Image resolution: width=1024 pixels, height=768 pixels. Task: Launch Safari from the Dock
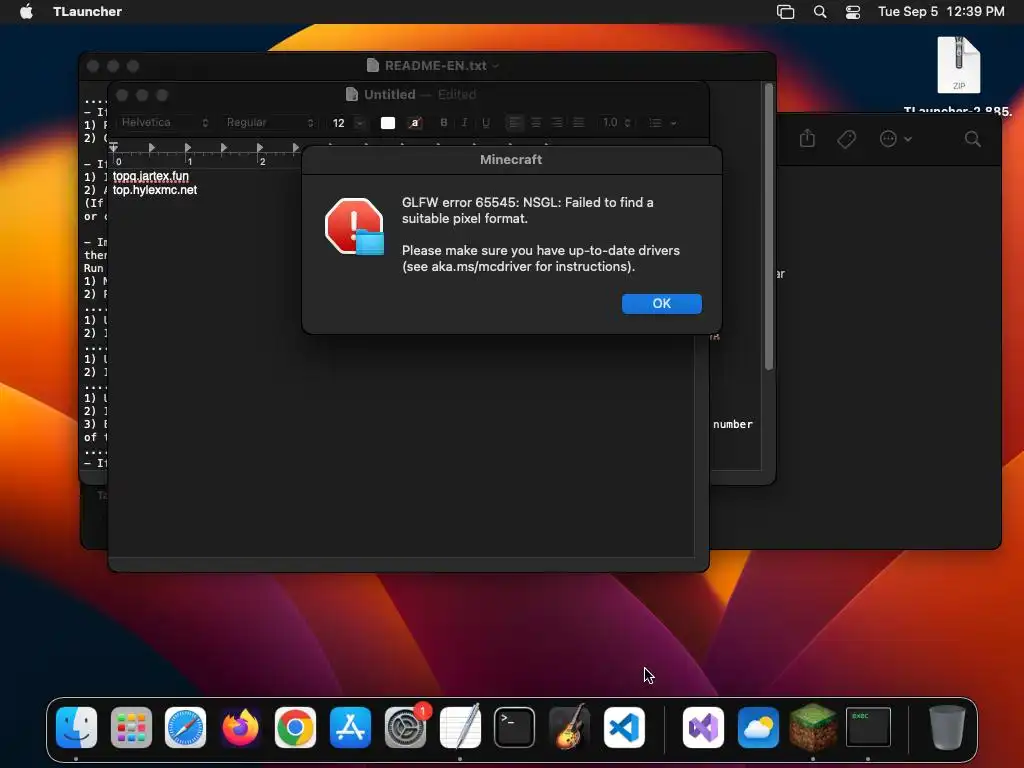185,727
